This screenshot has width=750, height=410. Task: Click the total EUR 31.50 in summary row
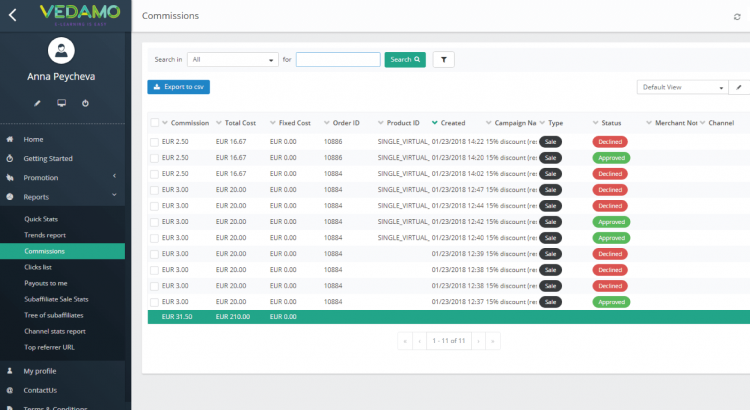[177, 317]
